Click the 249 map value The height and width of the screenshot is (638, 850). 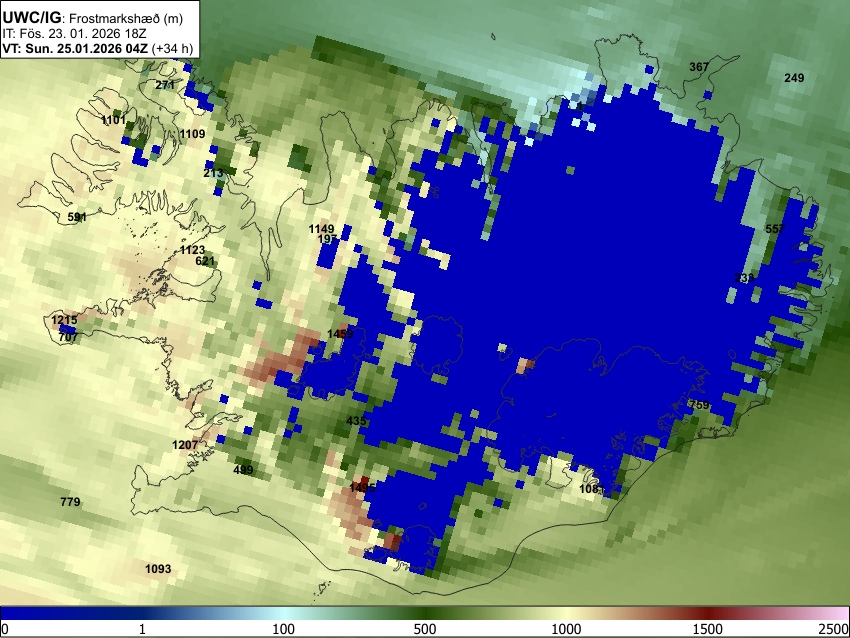(794, 78)
